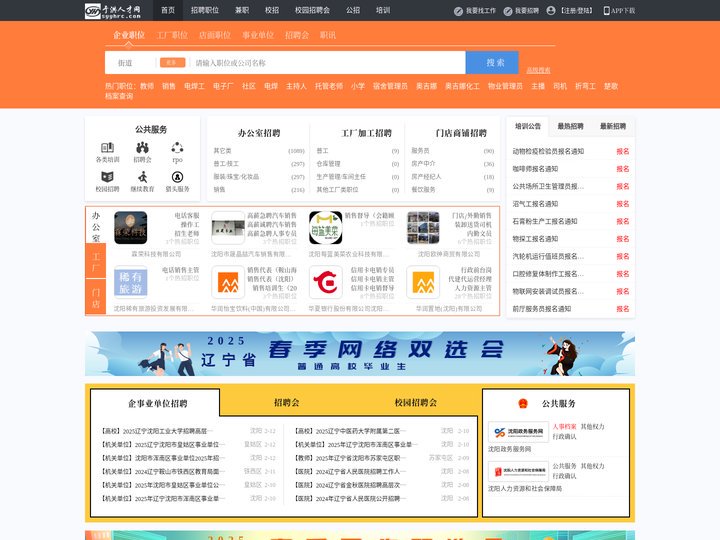The image size is (720, 540).
Task: Select the 企业职位 search tab
Action: 129,35
